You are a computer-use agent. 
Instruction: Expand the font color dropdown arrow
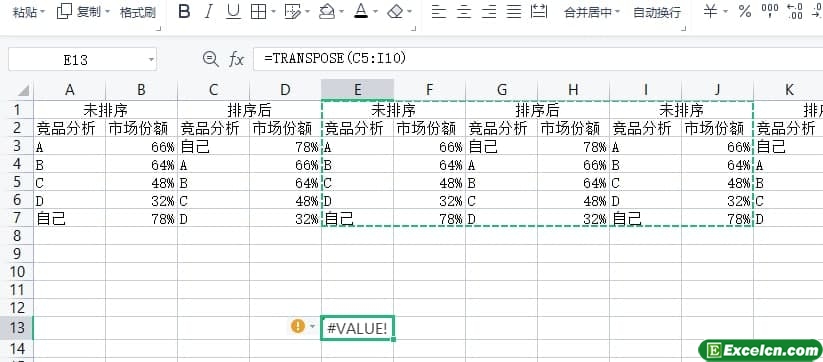(x=375, y=12)
